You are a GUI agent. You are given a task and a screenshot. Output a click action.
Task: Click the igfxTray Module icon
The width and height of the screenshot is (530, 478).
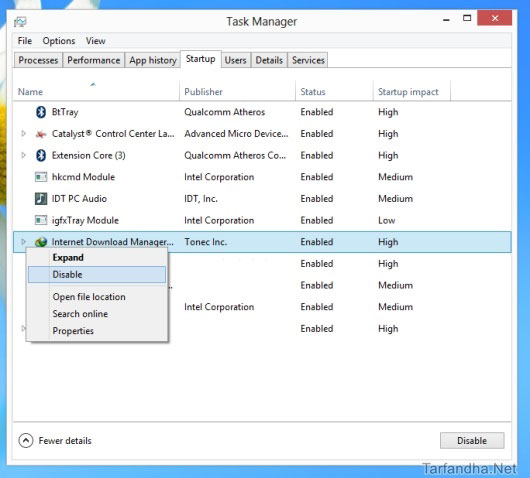click(x=41, y=220)
